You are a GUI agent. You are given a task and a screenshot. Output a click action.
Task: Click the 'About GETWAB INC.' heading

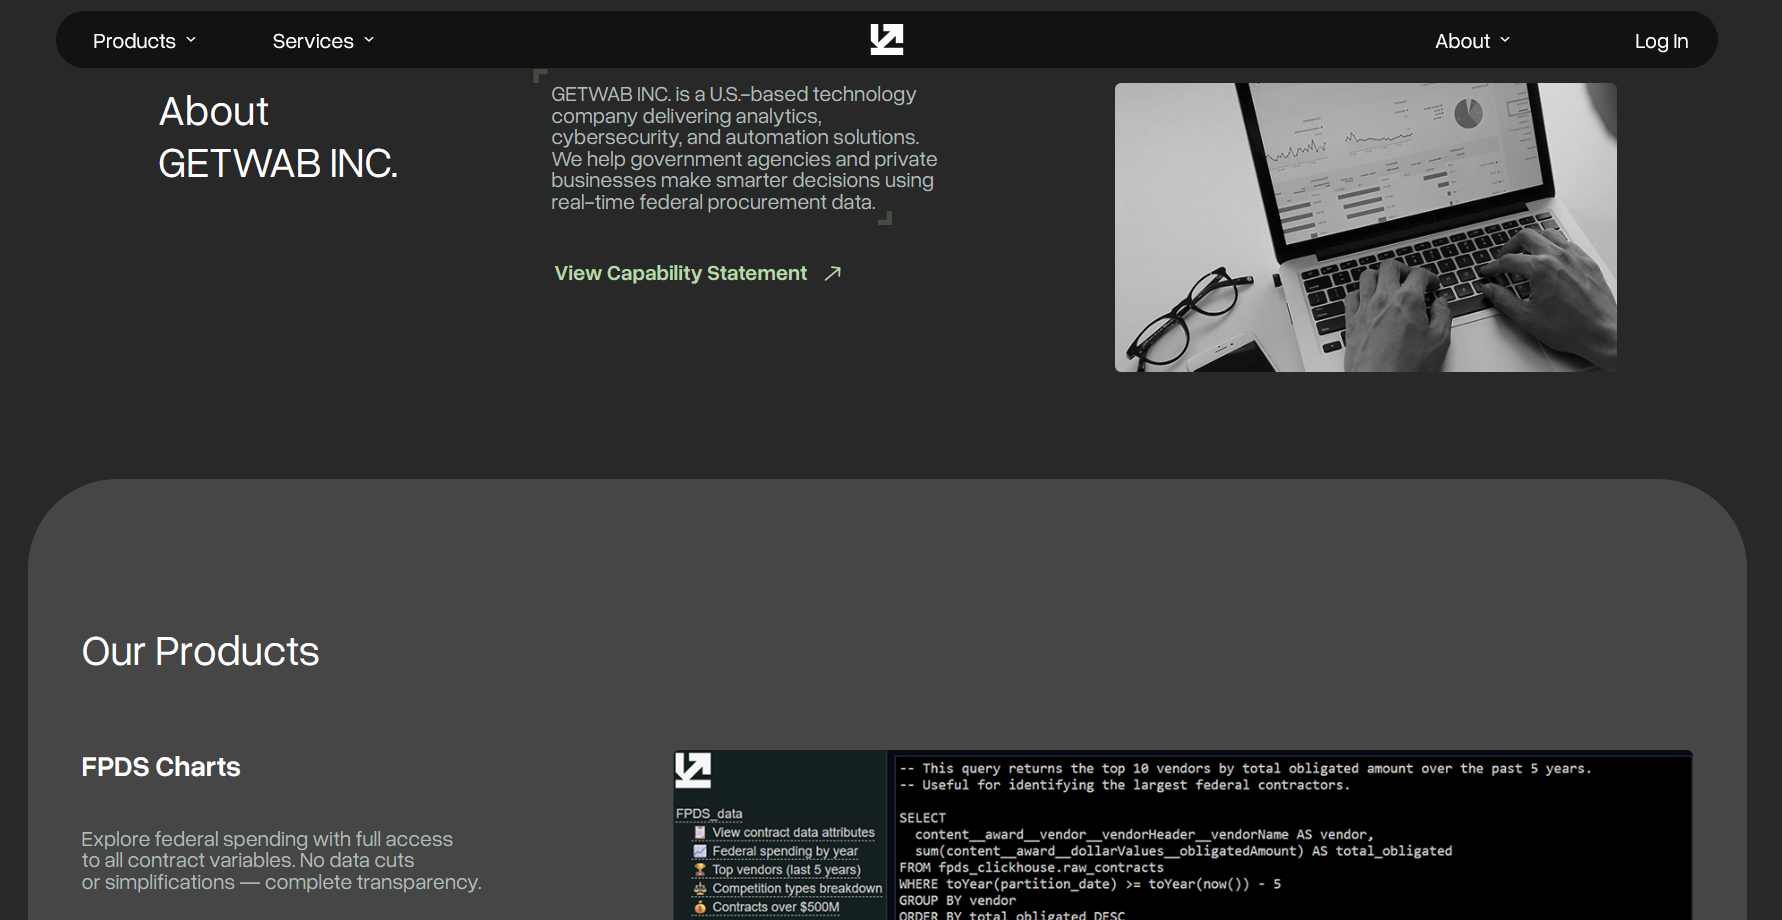pos(278,137)
